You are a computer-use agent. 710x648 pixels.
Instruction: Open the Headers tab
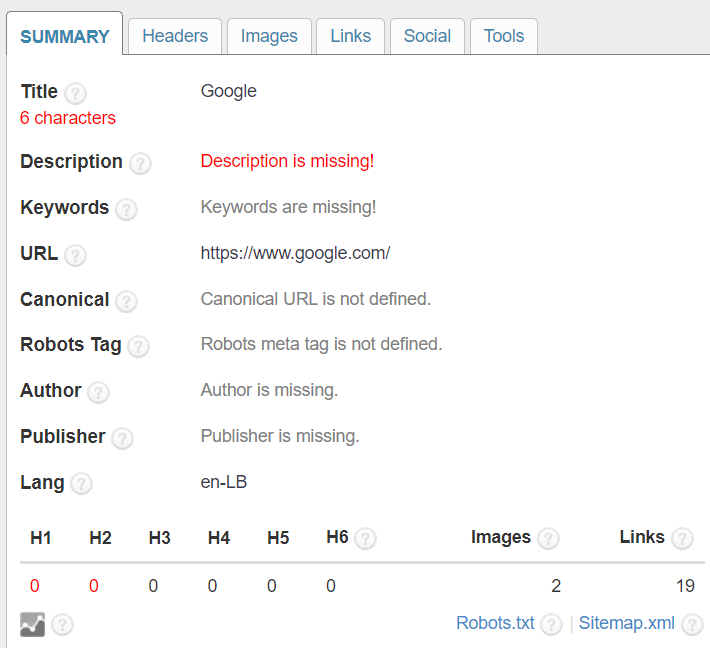coord(175,36)
